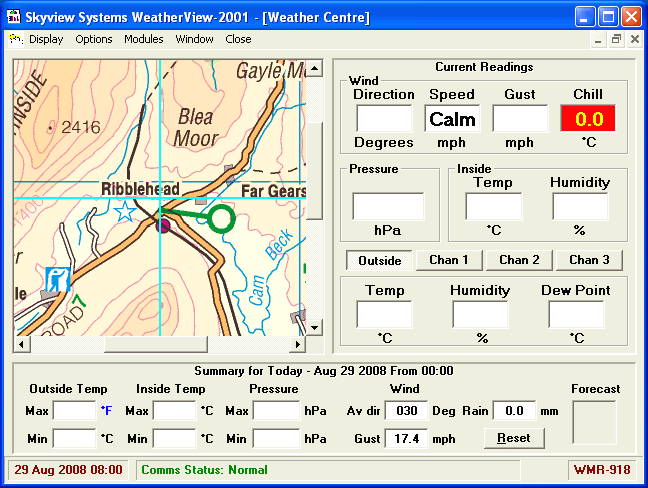Click the Inside Temp Min field
This screenshot has width=648, height=488.
(x=174, y=438)
